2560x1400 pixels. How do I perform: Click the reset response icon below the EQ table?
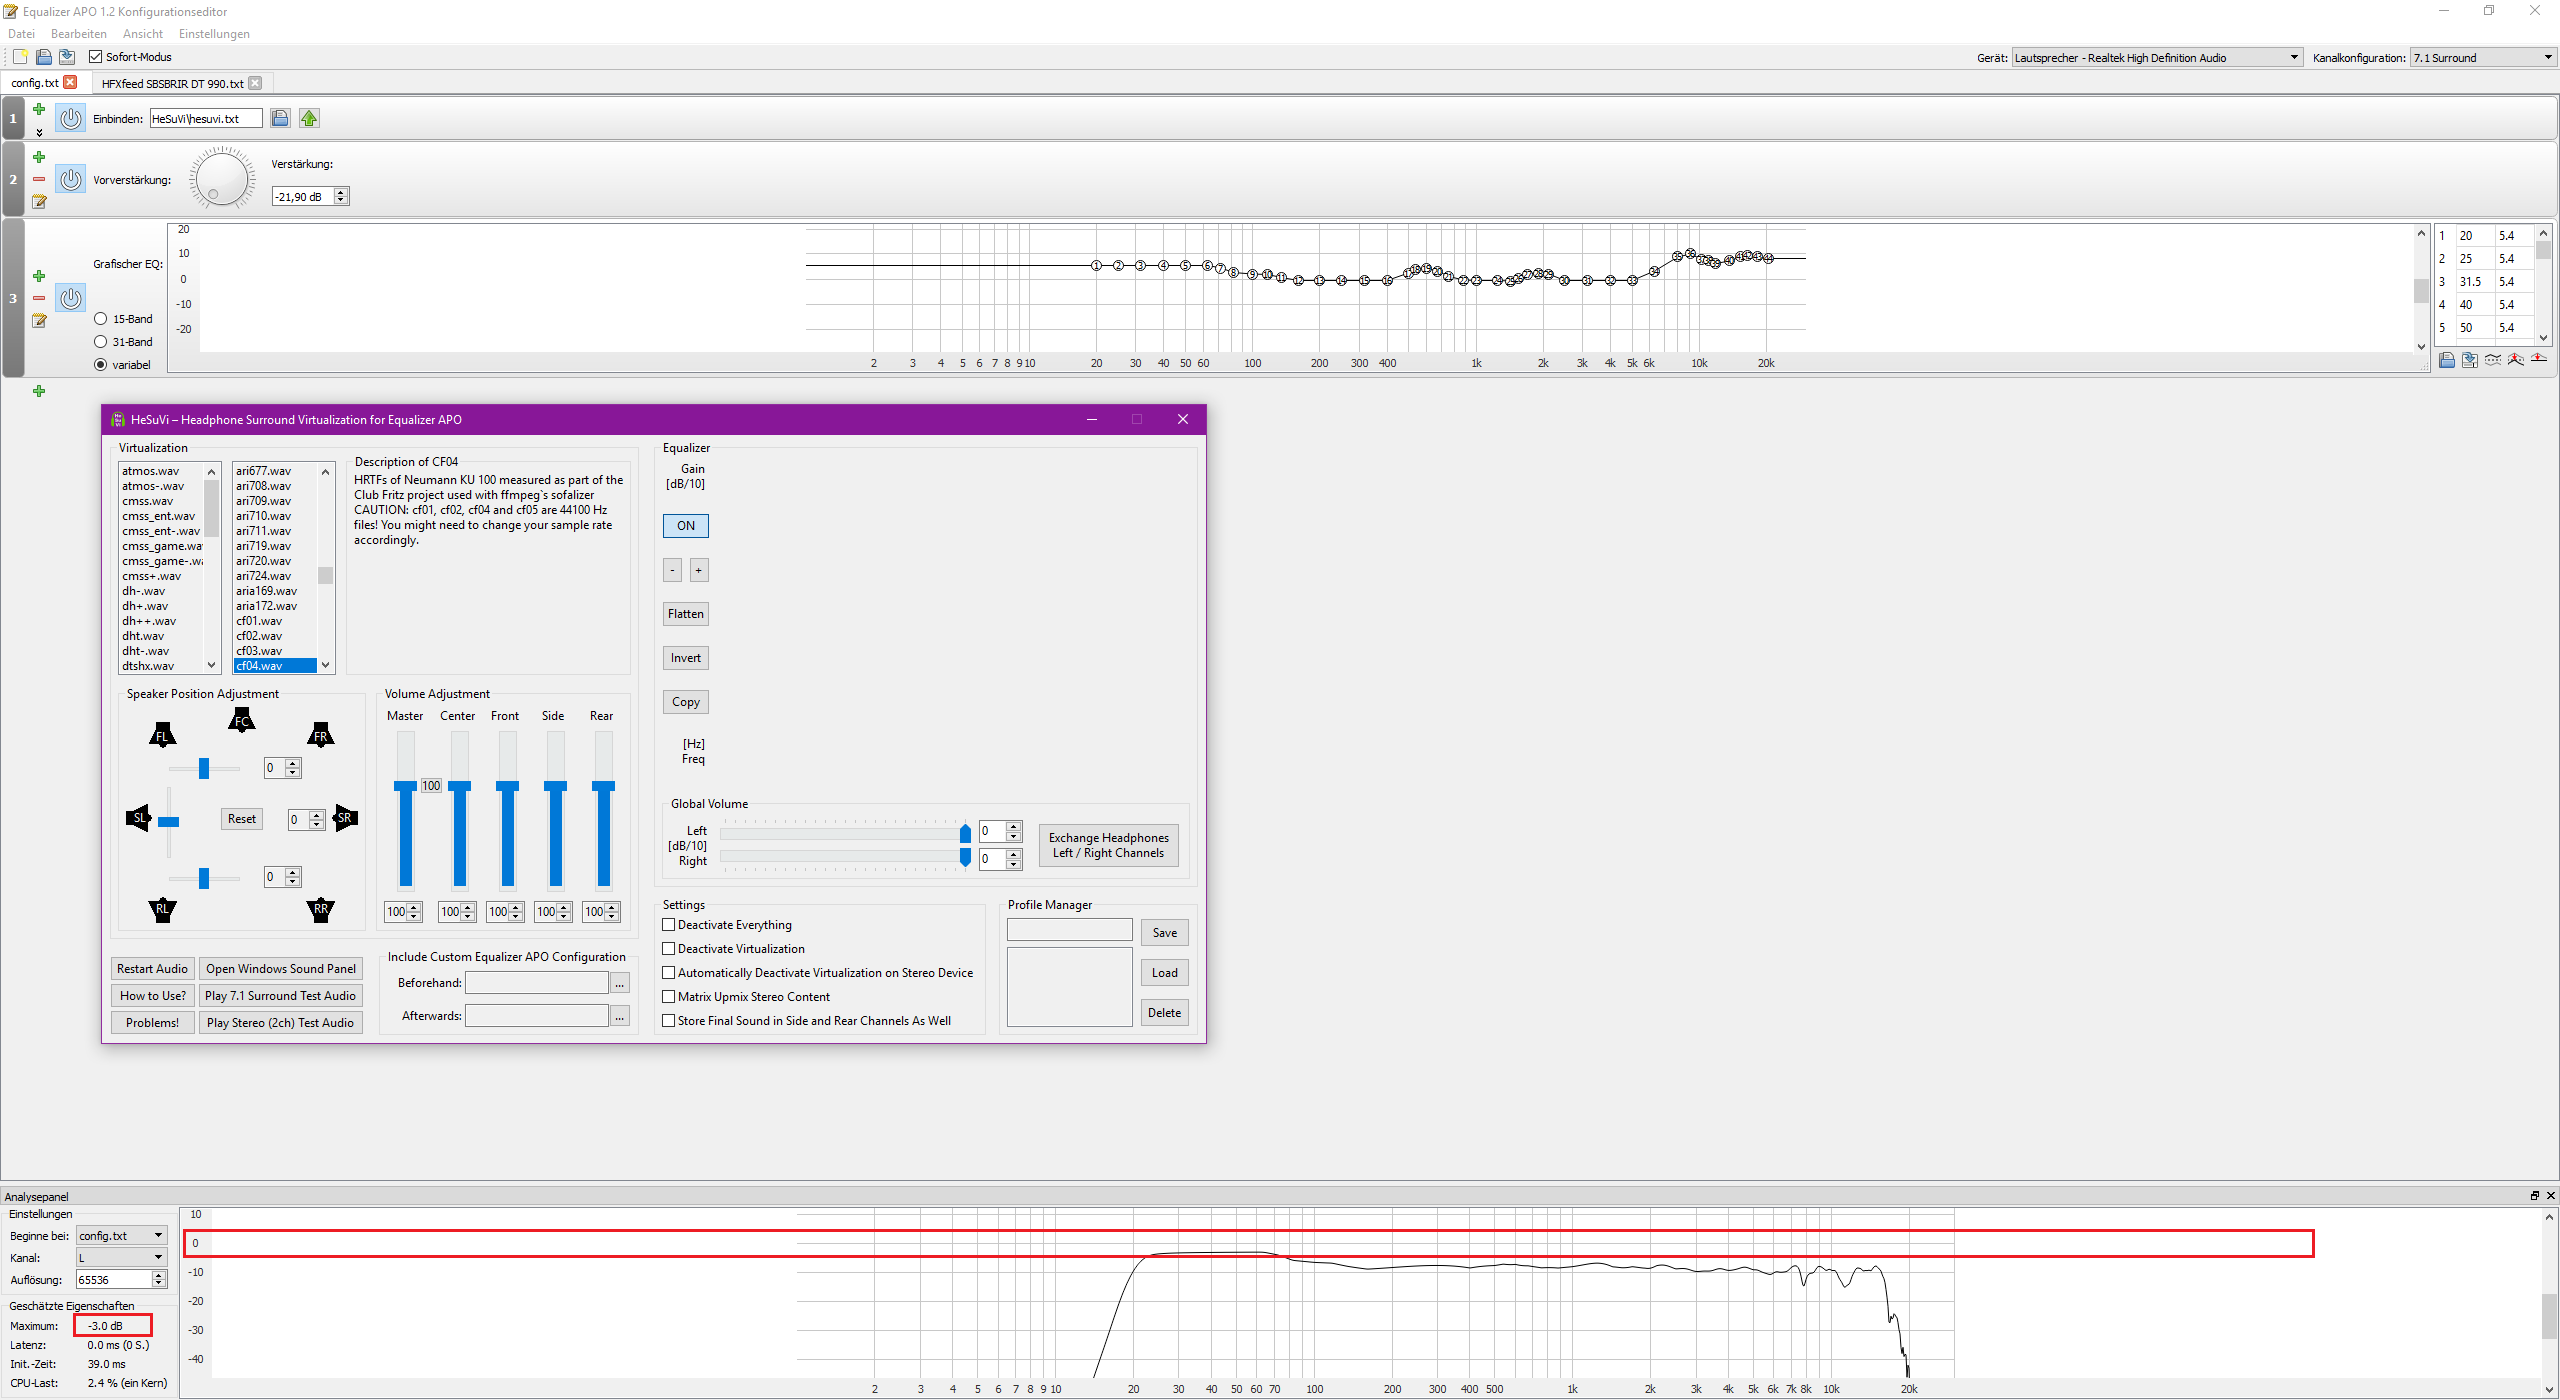point(2539,360)
